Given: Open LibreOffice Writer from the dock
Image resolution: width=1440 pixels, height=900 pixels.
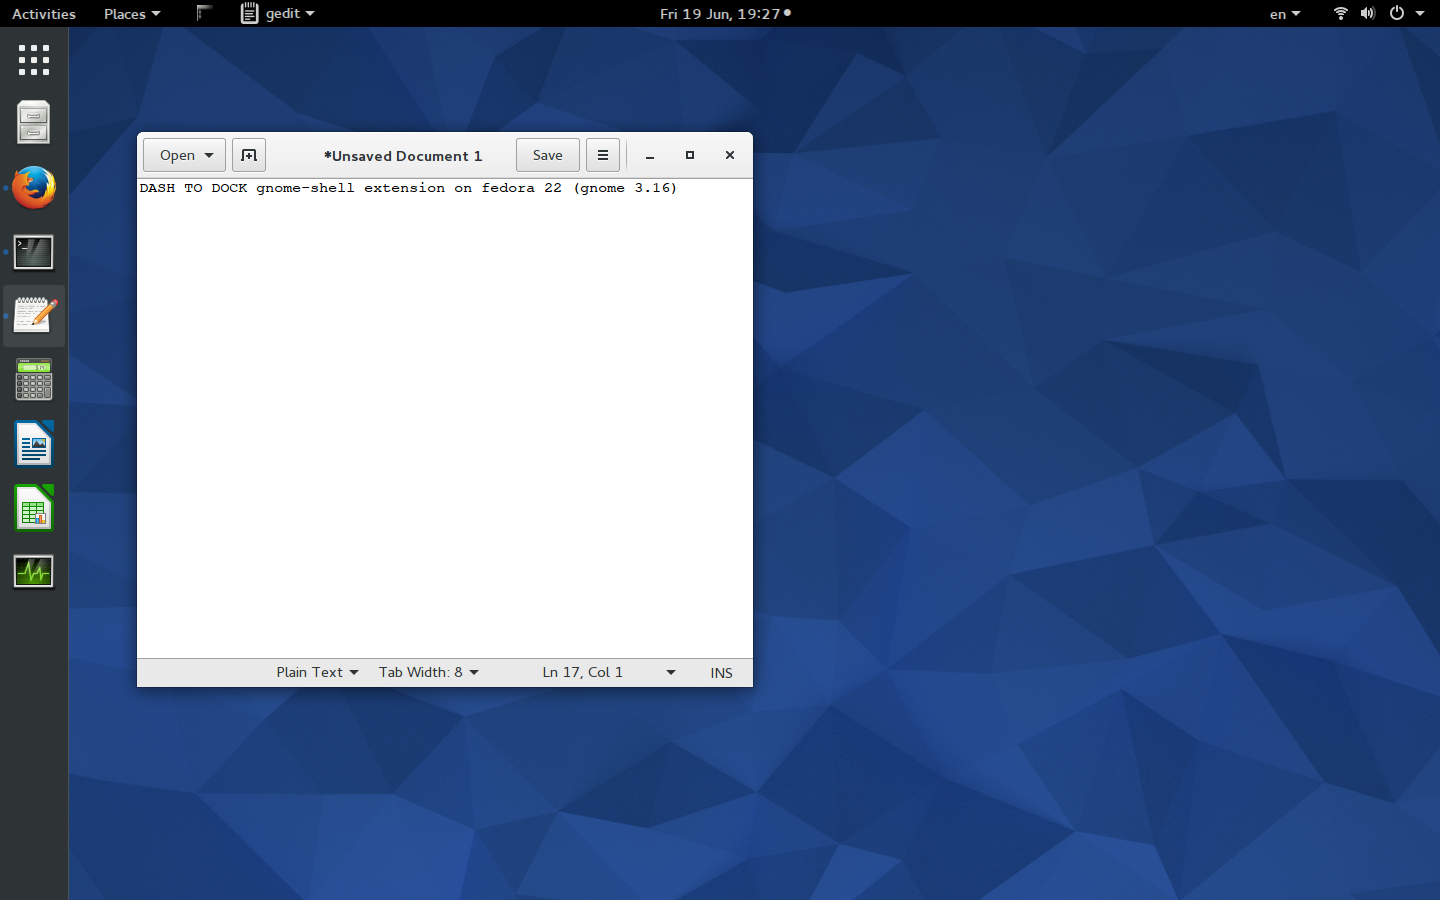Looking at the screenshot, I should [x=34, y=444].
